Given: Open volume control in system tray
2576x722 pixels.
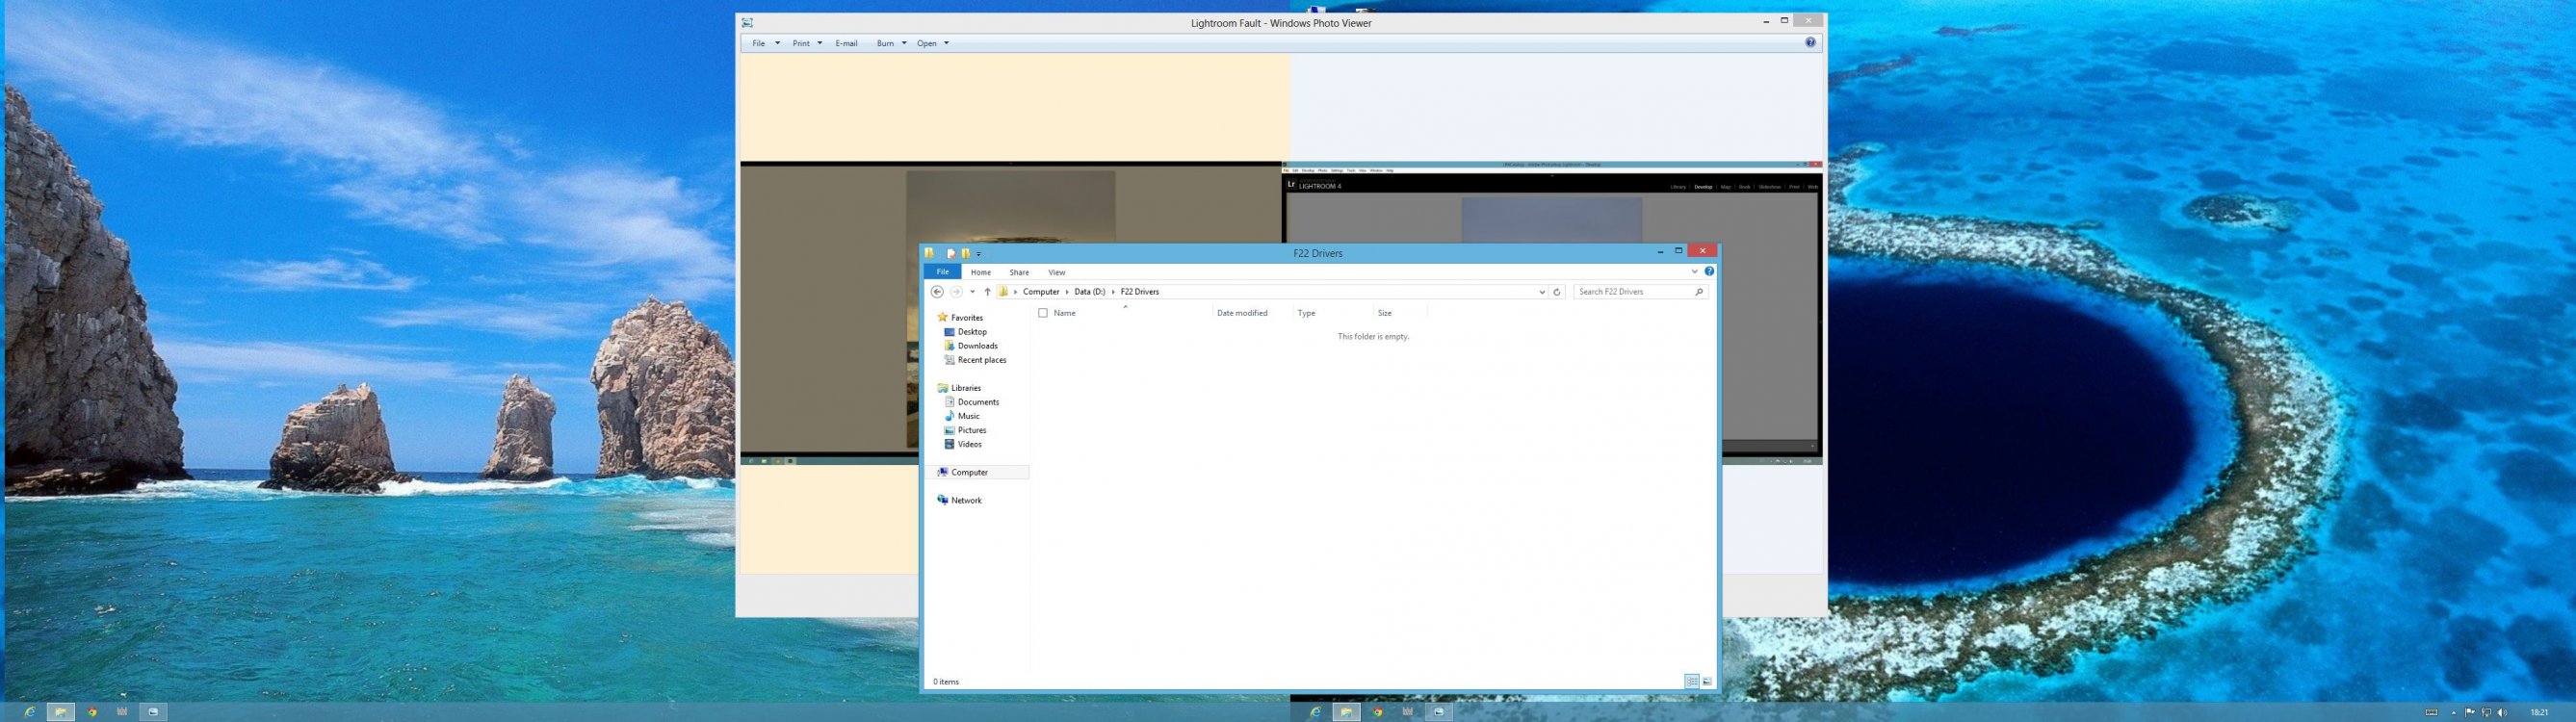Looking at the screenshot, I should [x=2502, y=712].
